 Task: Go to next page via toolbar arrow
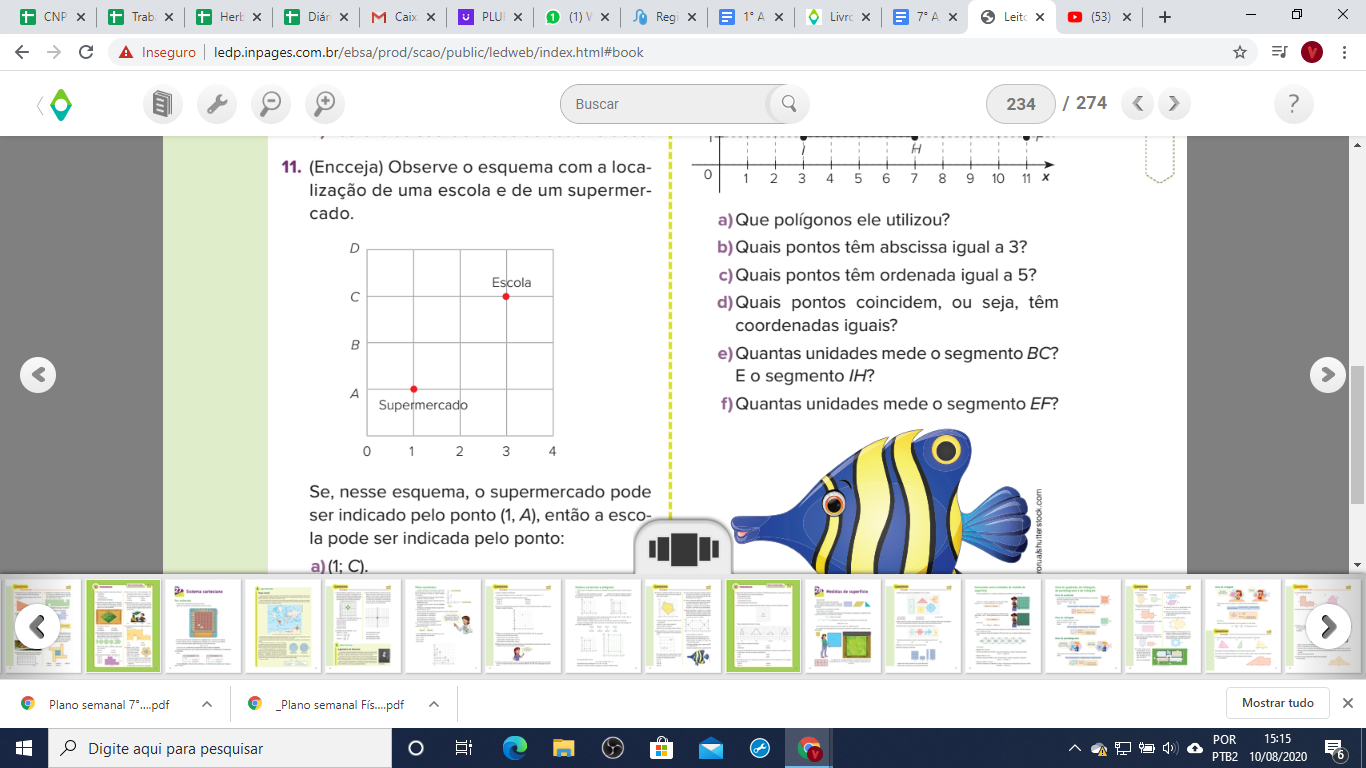[x=1174, y=103]
